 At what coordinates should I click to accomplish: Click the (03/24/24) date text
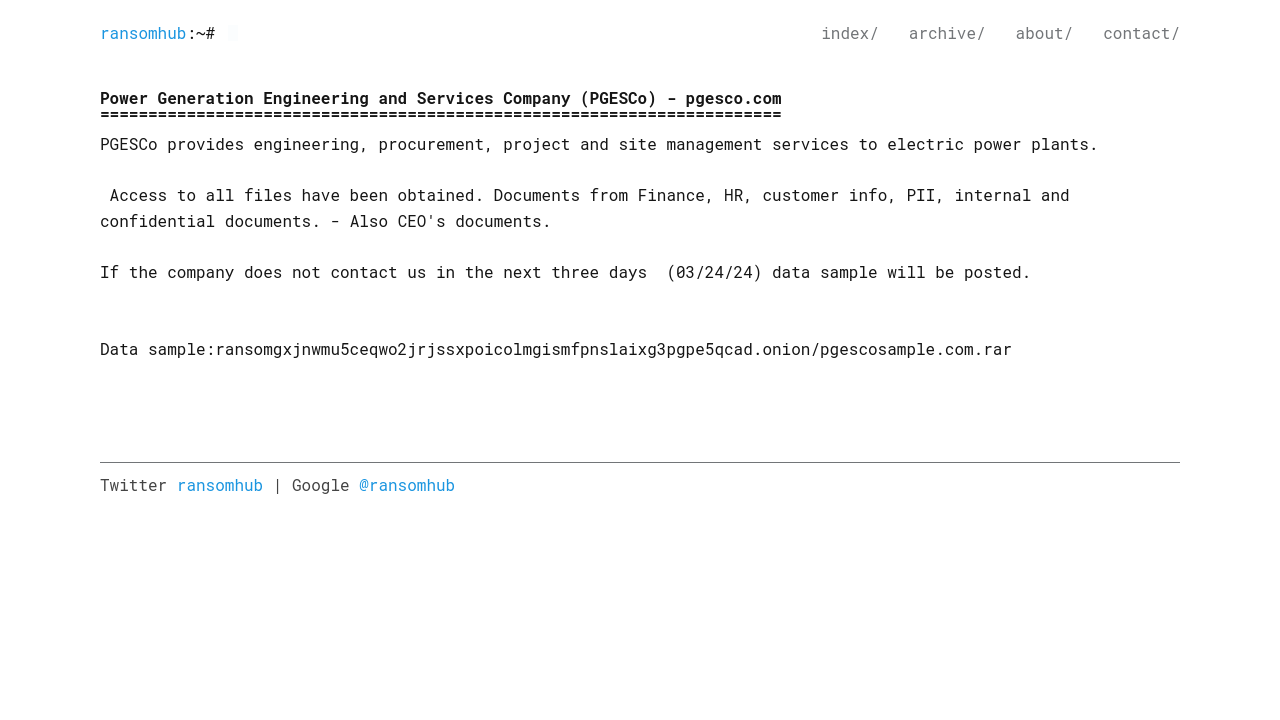[x=714, y=272]
